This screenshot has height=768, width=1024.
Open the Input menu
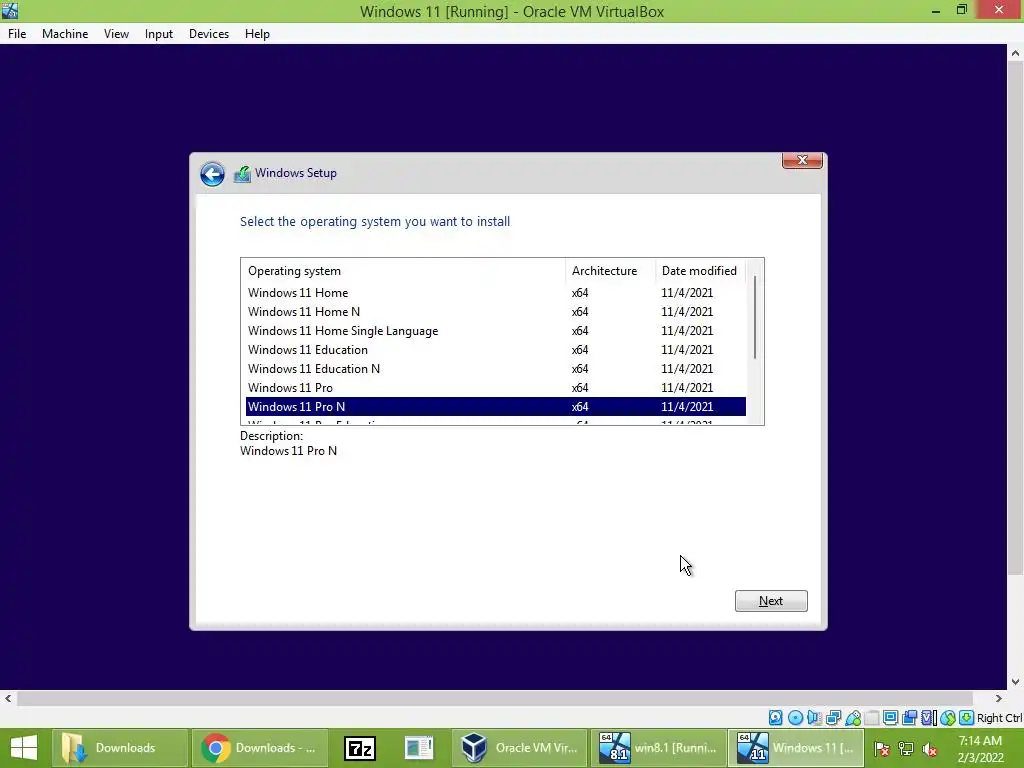(159, 34)
